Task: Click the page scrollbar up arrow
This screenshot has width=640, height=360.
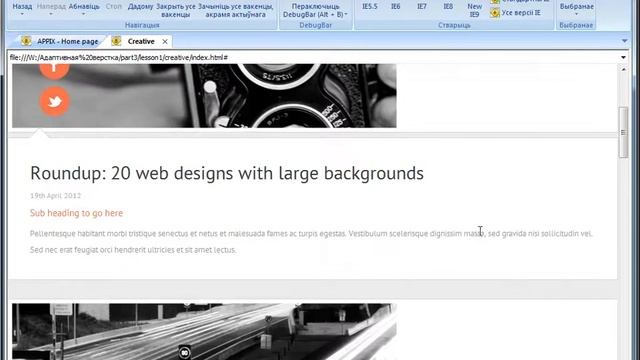Action: [x=623, y=69]
